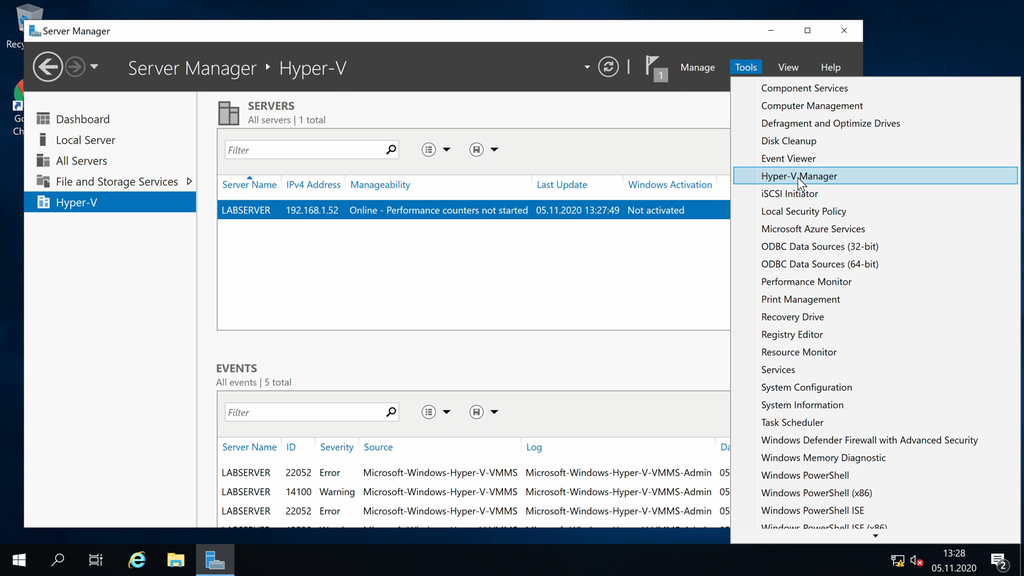Click the All Servers sidebar icon
Screen dimensions: 1024x576
click(41, 160)
